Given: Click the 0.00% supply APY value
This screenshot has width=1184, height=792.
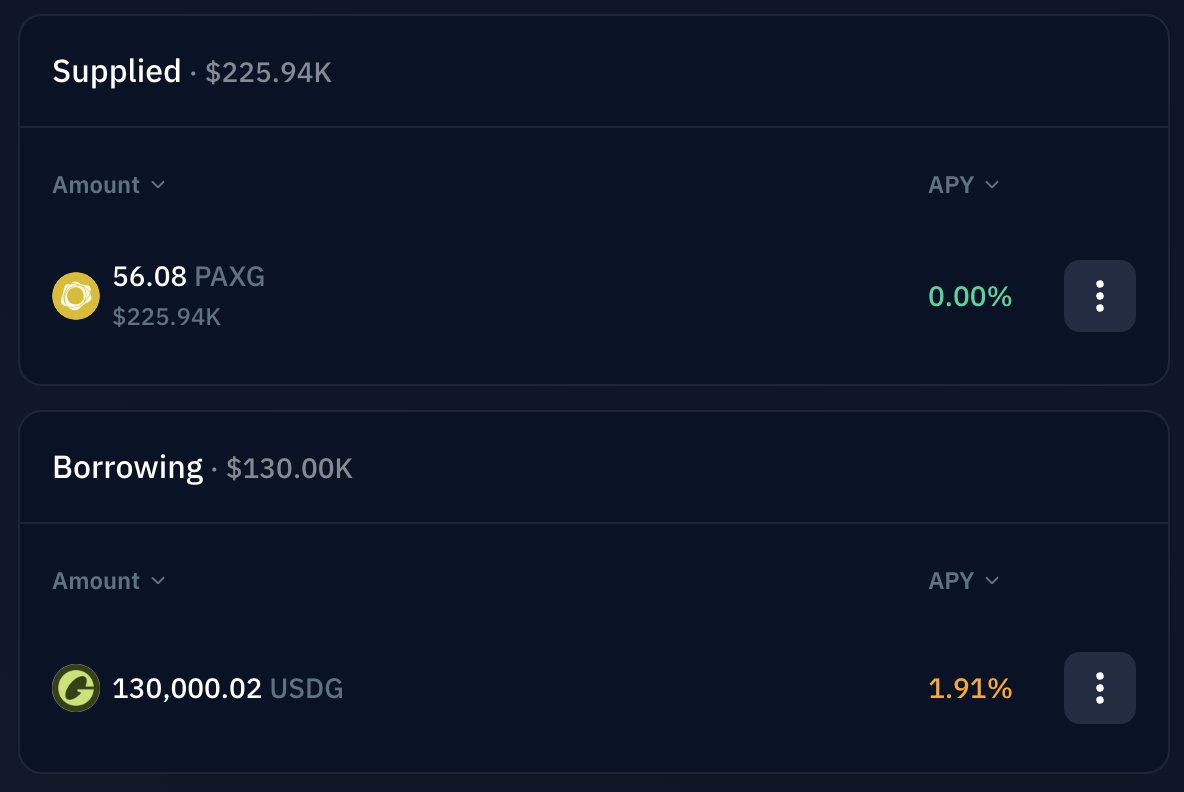Looking at the screenshot, I should (970, 296).
